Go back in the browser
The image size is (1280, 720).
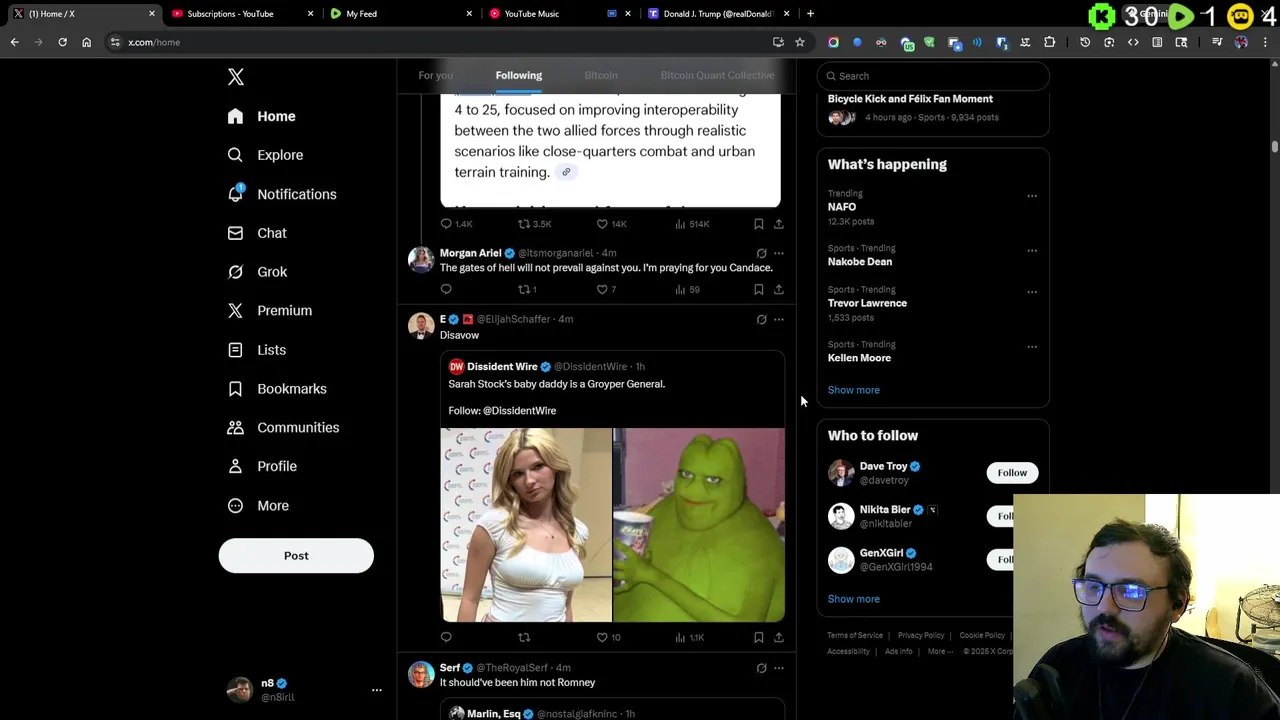point(14,42)
